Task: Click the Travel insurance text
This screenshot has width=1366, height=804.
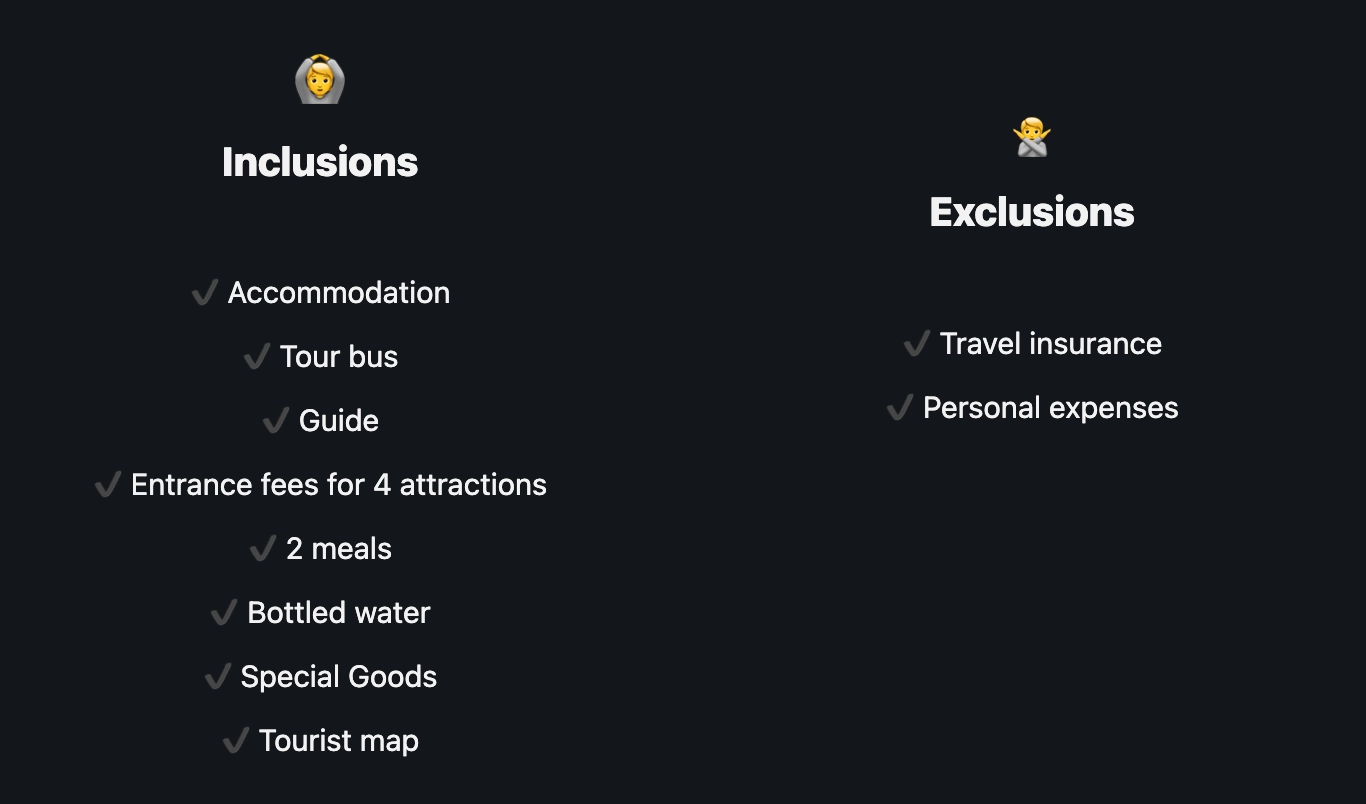Action: (1051, 344)
